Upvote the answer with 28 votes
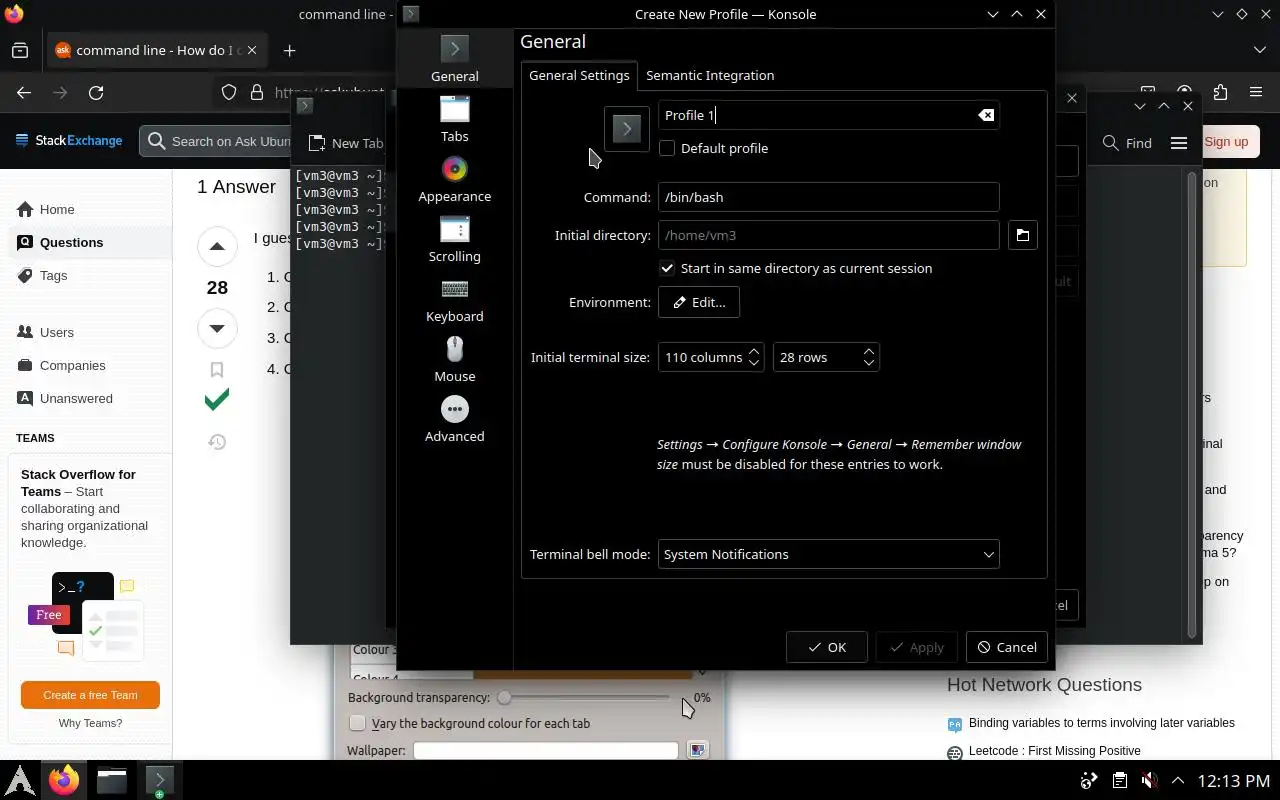Screen dimensions: 1280x800 coord(217,246)
